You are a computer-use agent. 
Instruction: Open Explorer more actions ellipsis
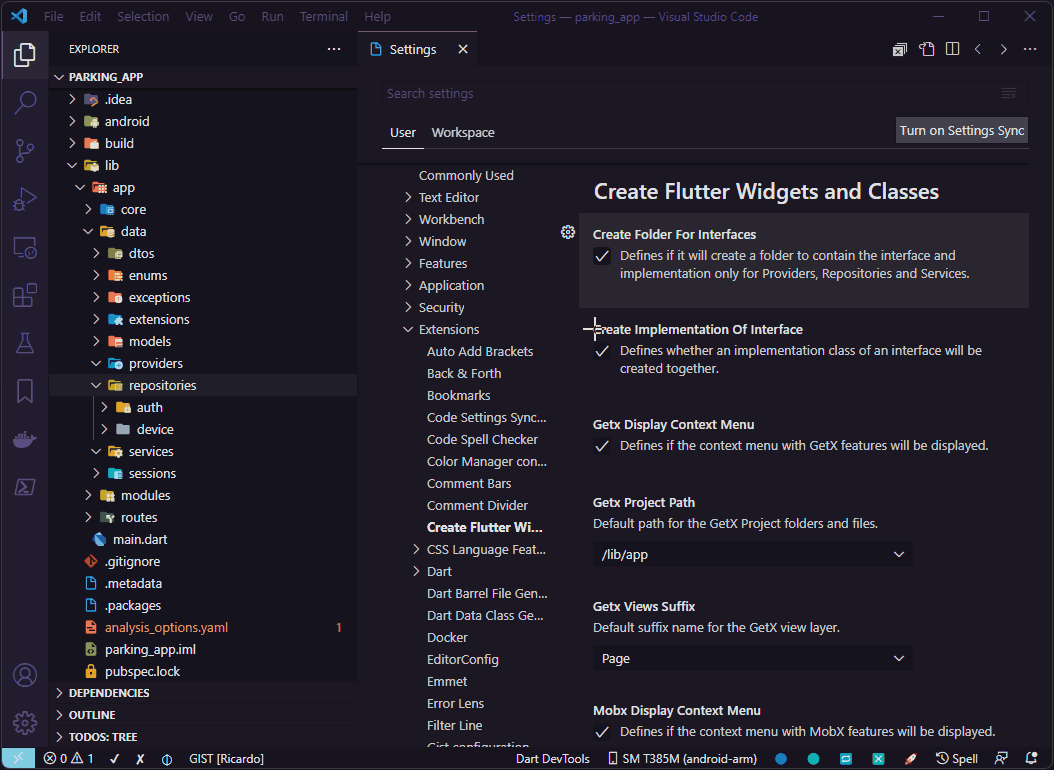tap(333, 49)
